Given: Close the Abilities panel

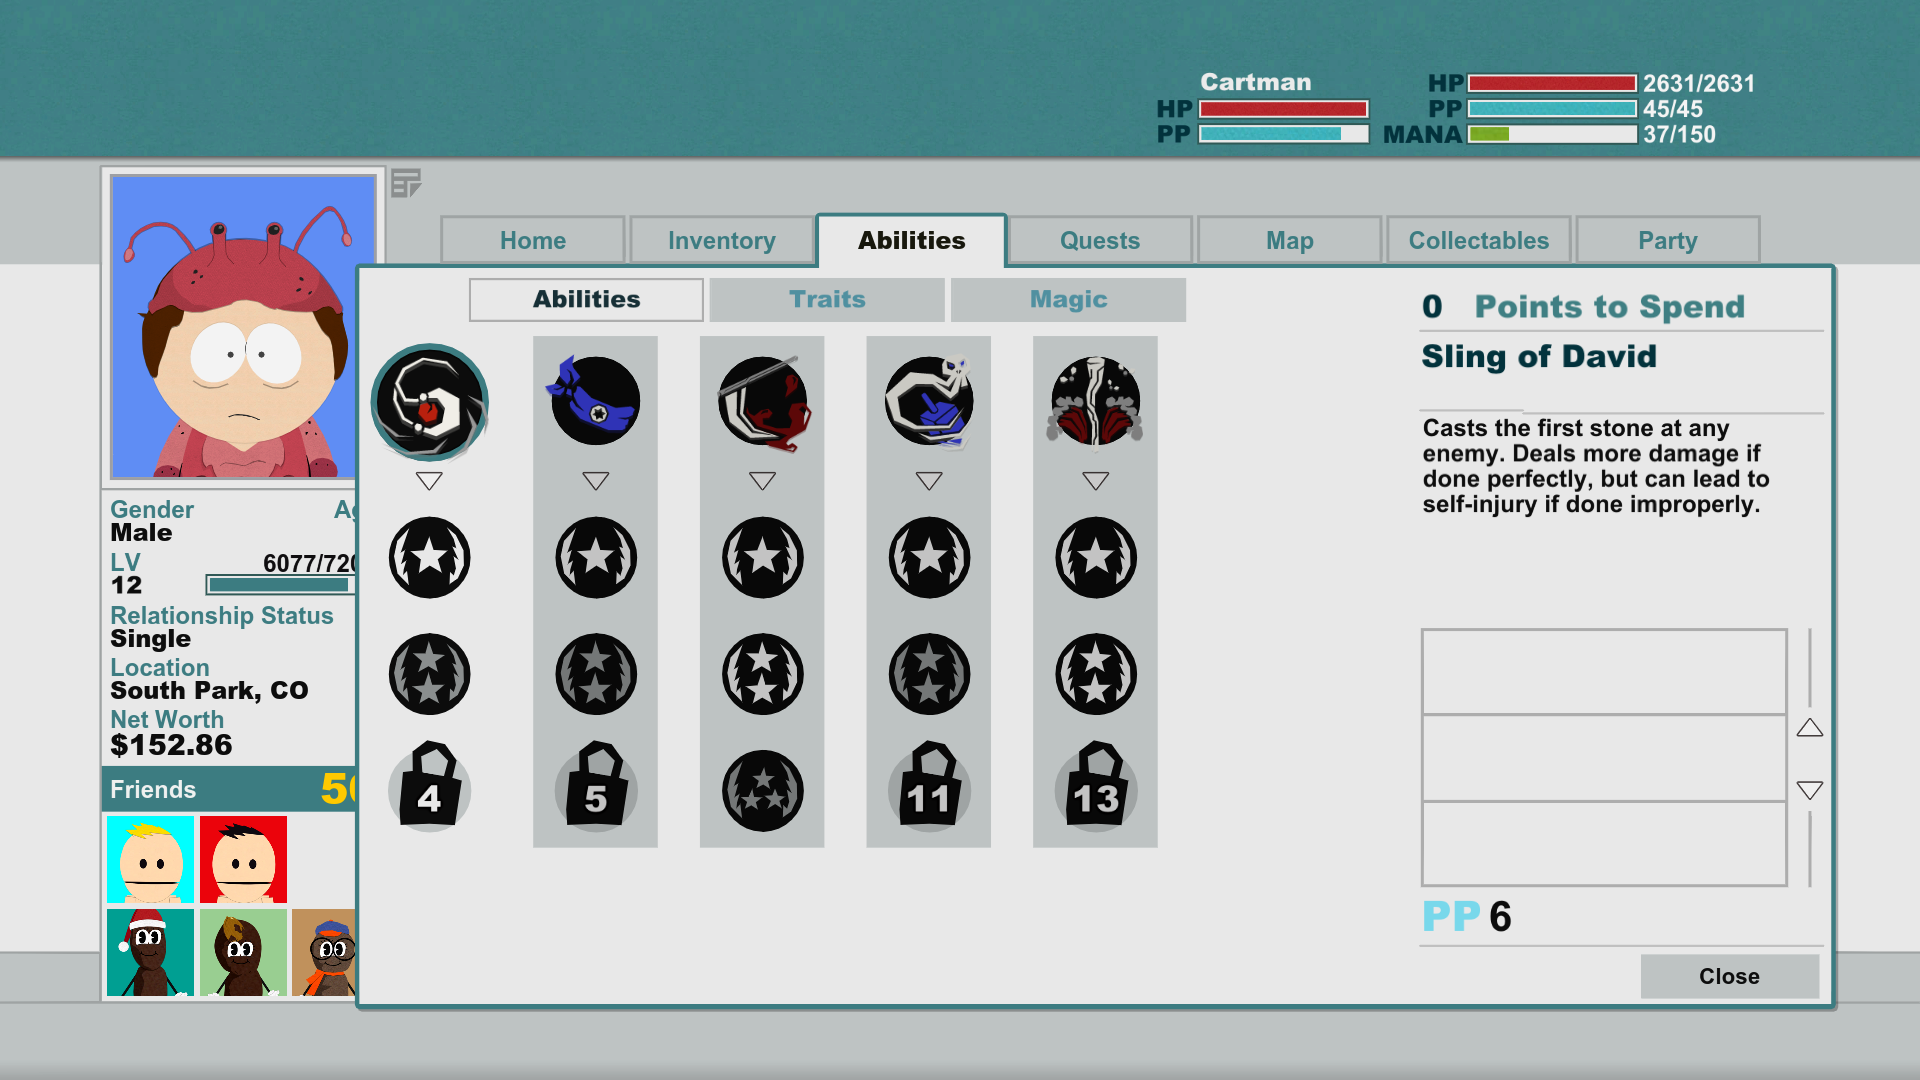Looking at the screenshot, I should 1730,976.
